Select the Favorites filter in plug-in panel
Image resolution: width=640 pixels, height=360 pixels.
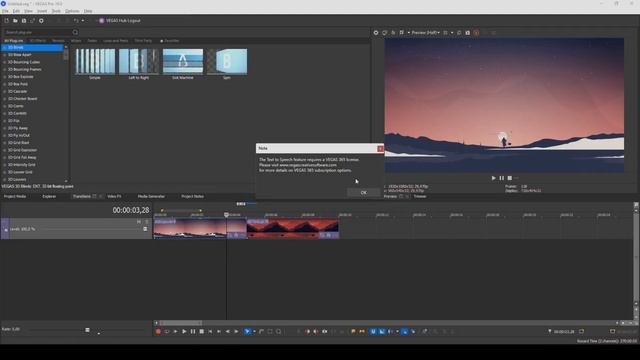(x=169, y=41)
